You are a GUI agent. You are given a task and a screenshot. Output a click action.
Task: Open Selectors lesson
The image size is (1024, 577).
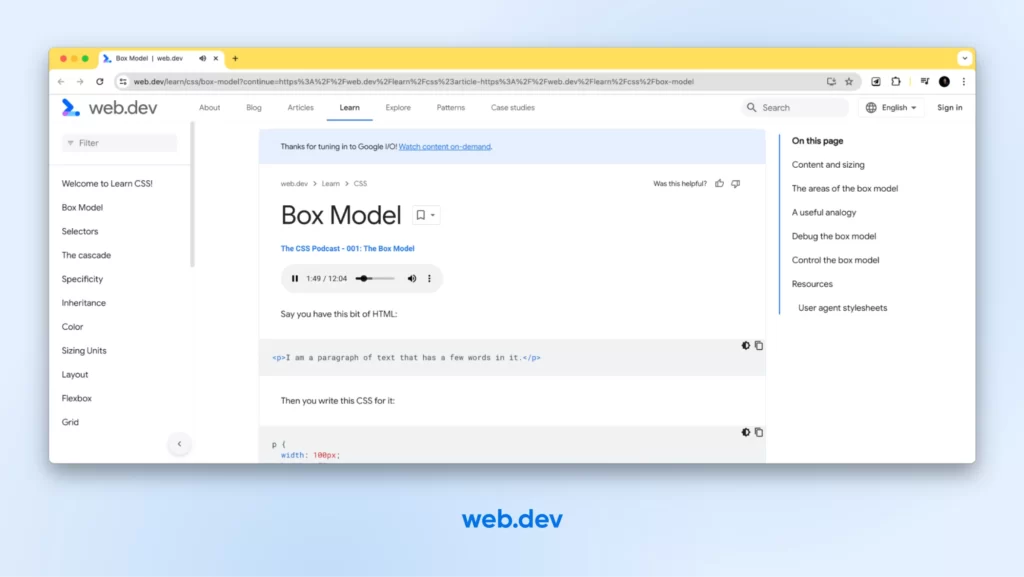(x=80, y=232)
